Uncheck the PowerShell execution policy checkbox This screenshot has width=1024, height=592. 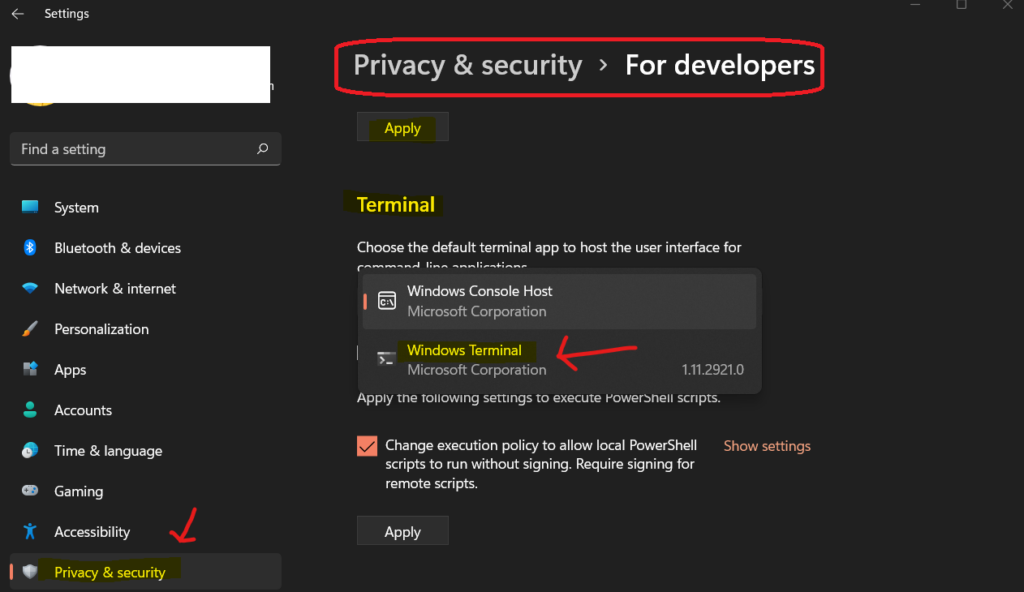coord(367,446)
